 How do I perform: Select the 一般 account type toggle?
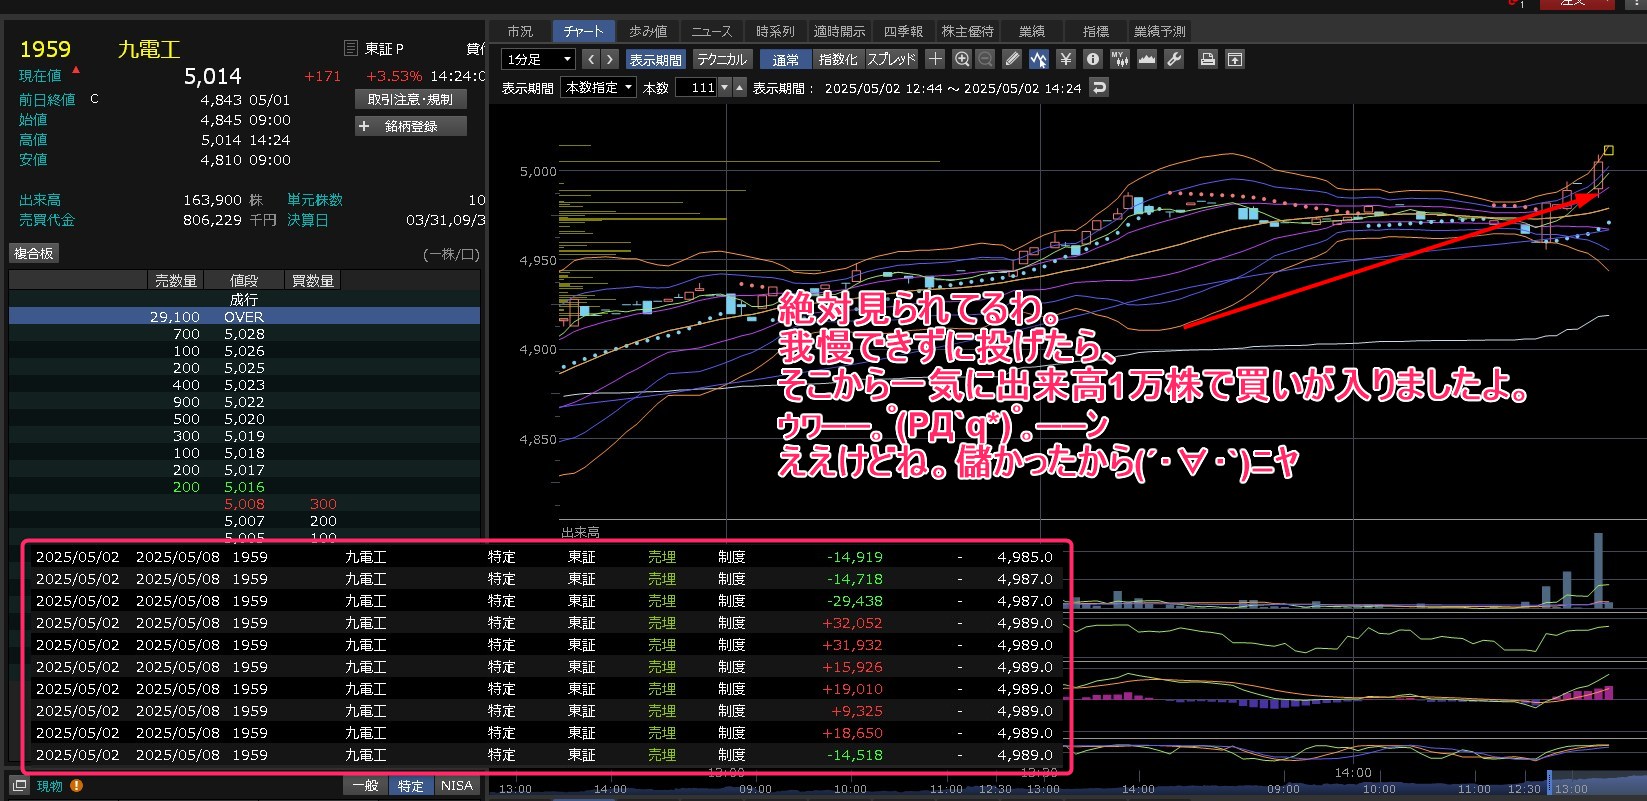[365, 785]
